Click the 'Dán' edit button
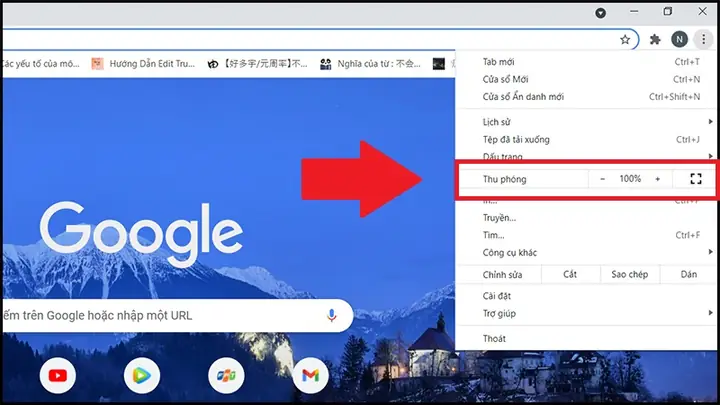This screenshot has height=405, width=720. click(x=688, y=274)
